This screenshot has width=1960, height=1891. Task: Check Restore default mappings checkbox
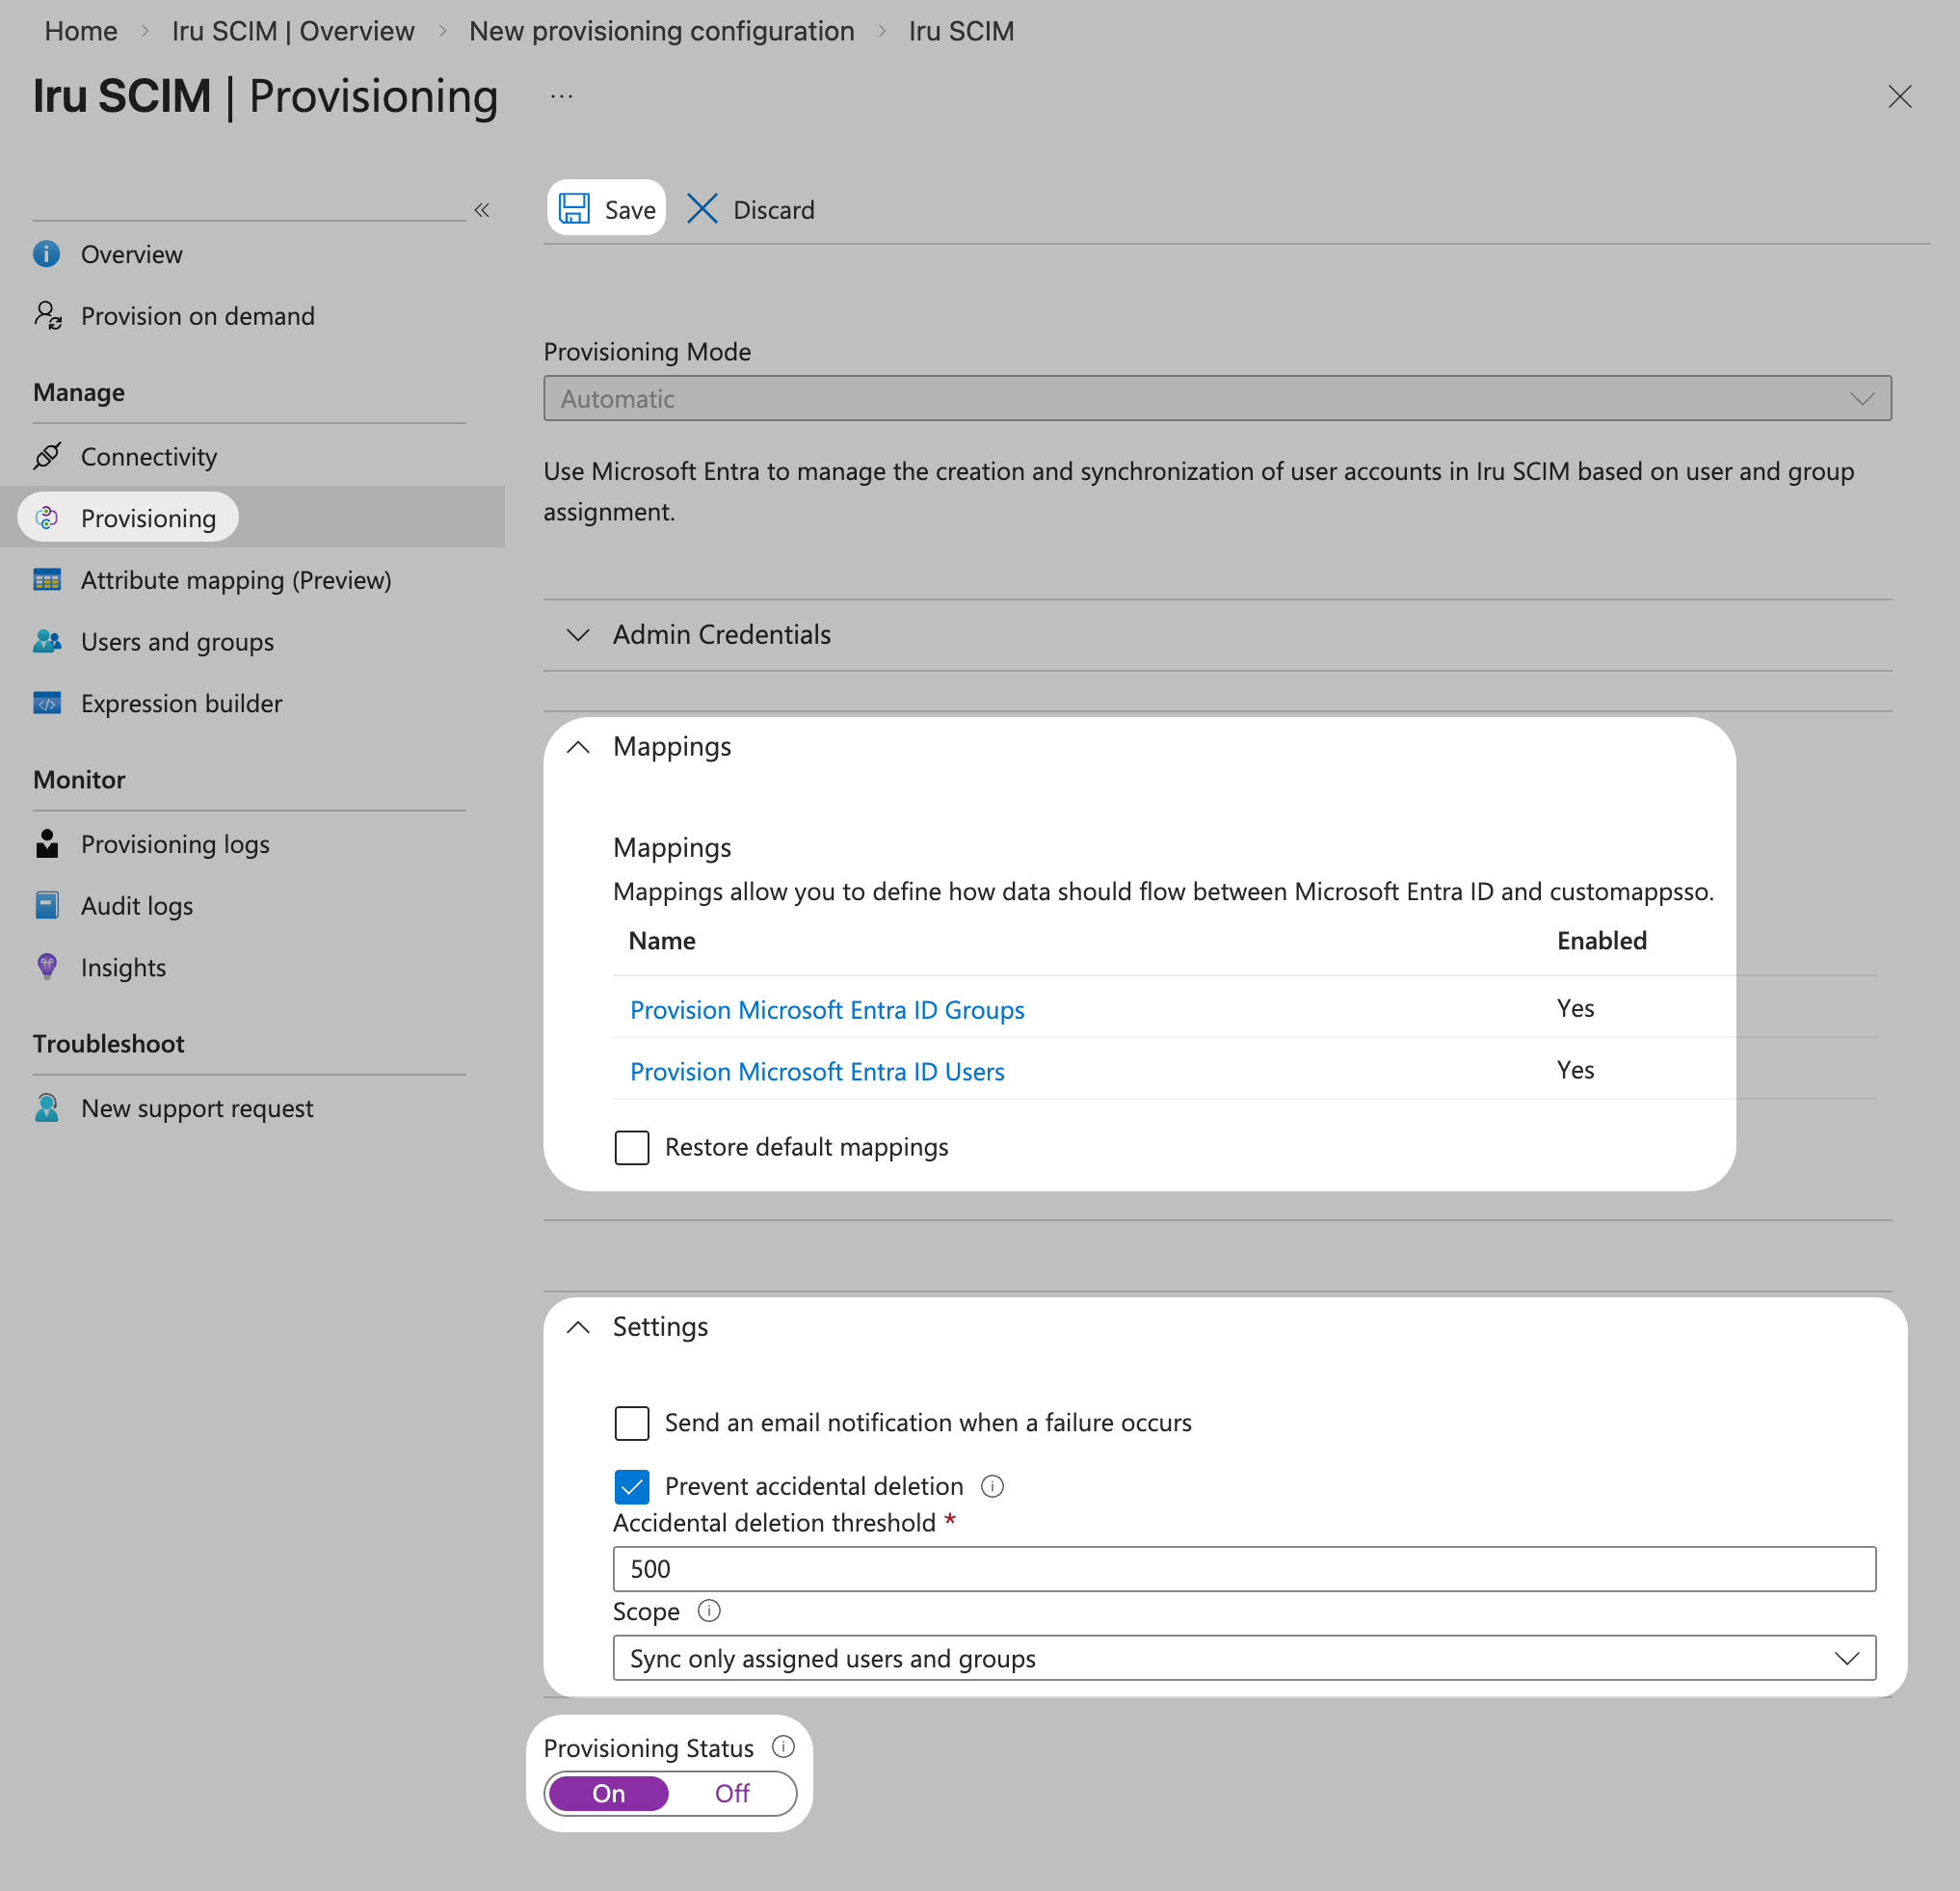[632, 1147]
